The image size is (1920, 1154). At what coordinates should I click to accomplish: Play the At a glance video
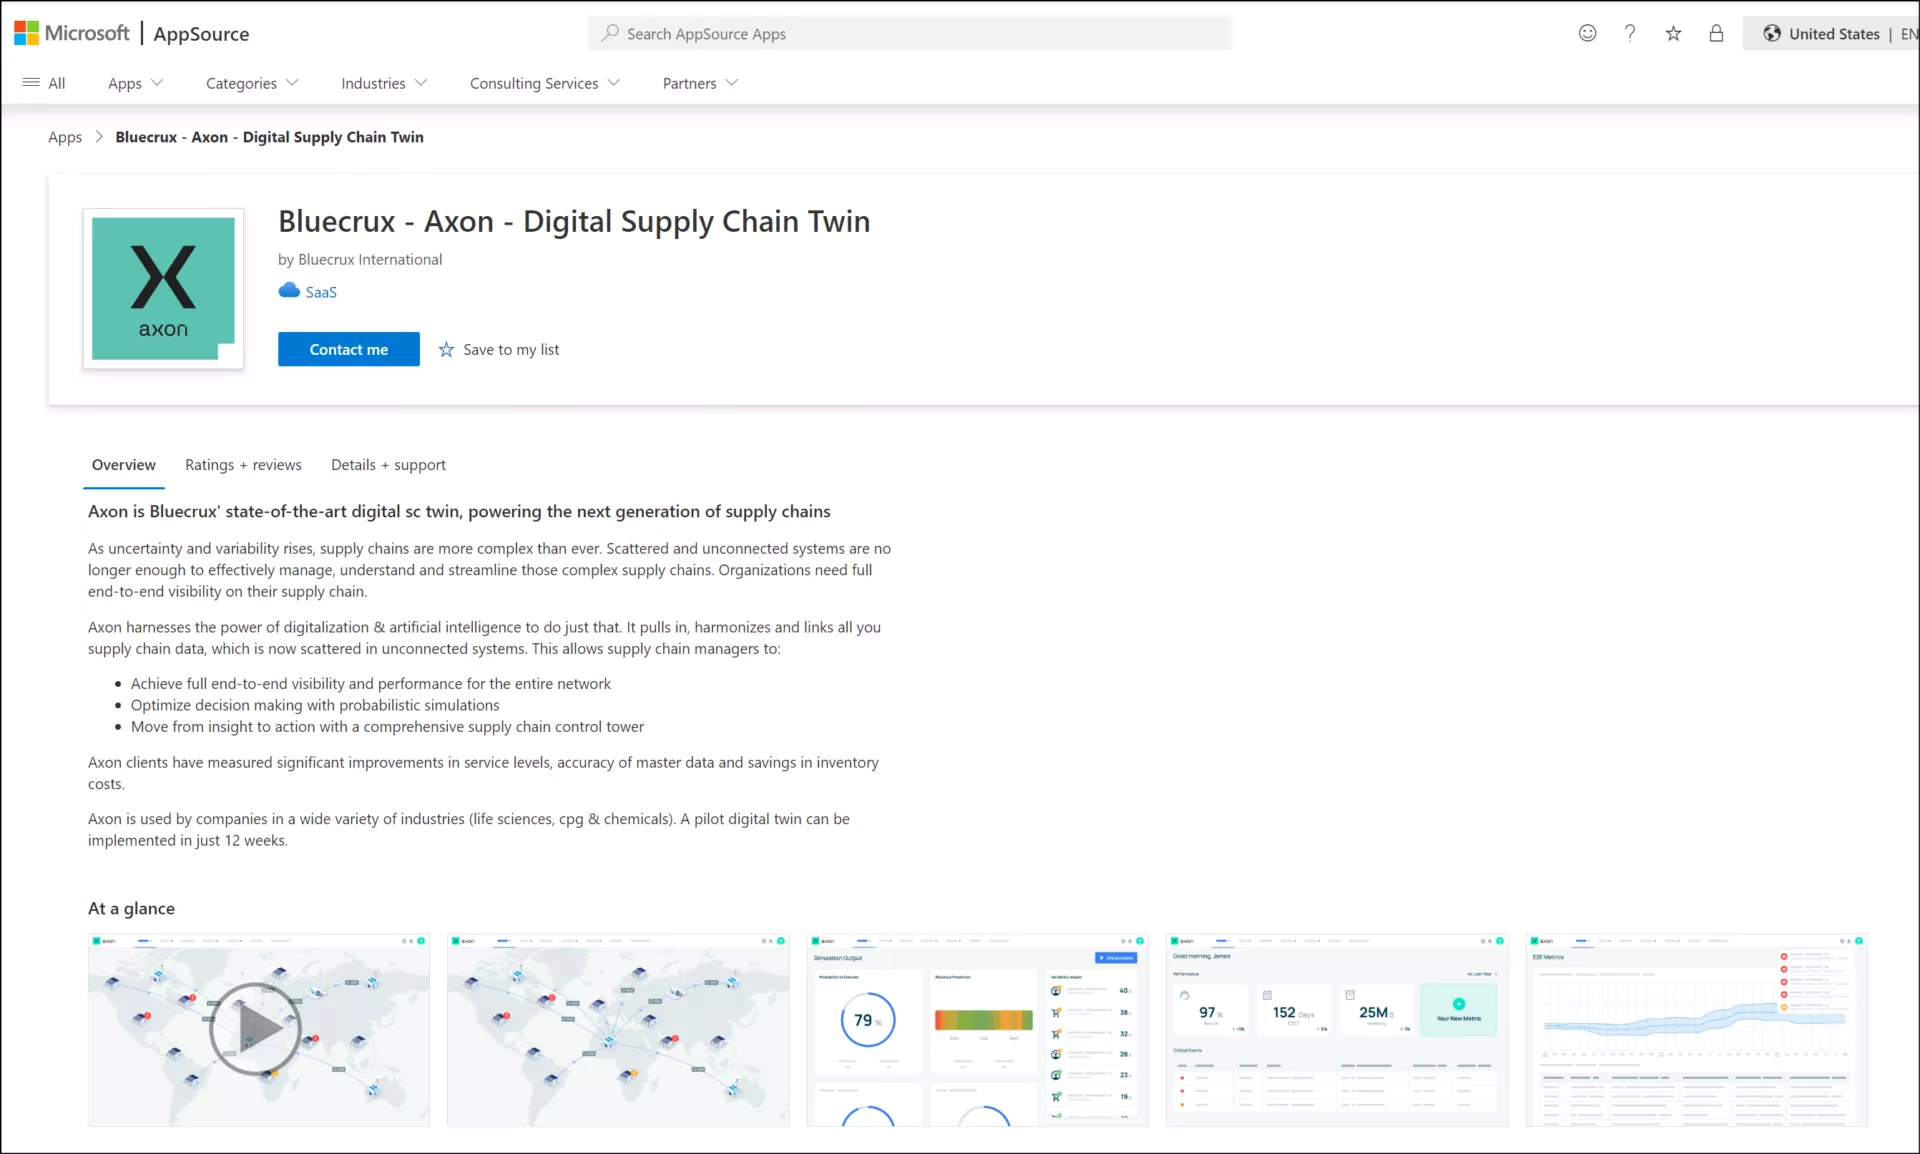(x=255, y=1029)
